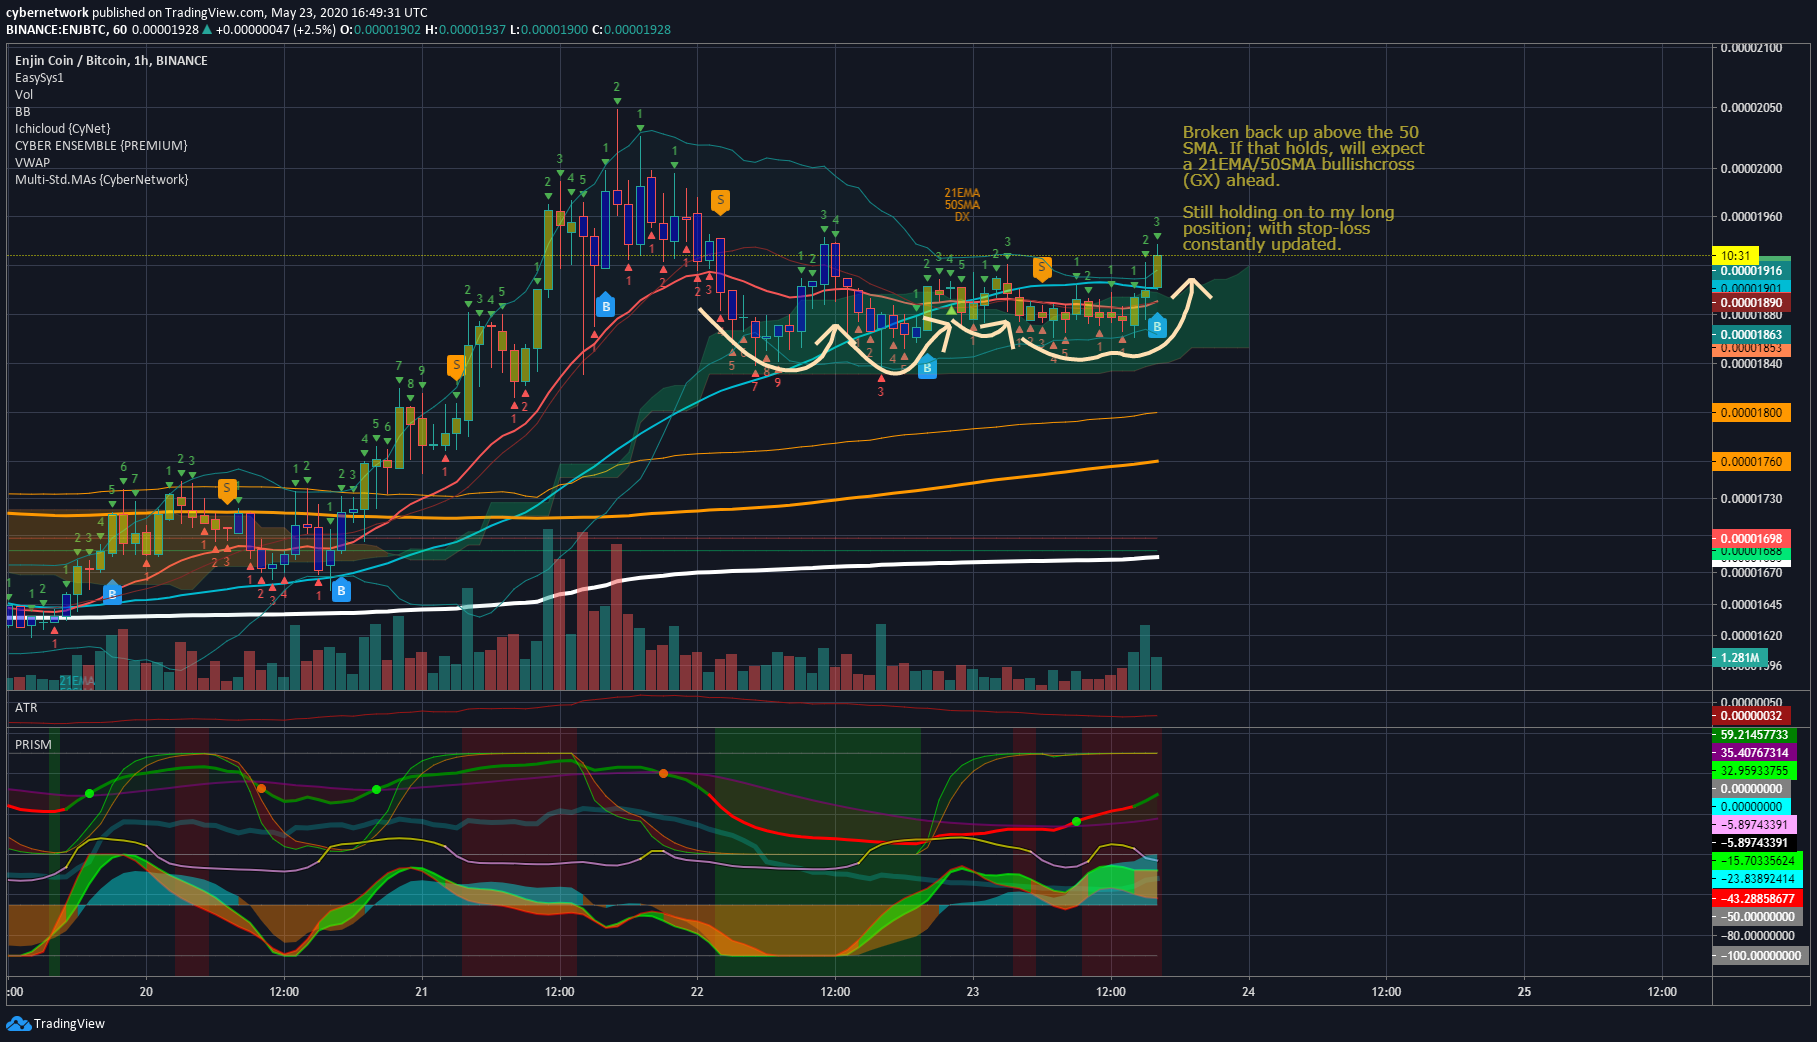Click the date 22 on the time axis
This screenshot has height=1042, width=1817.
pos(697,992)
